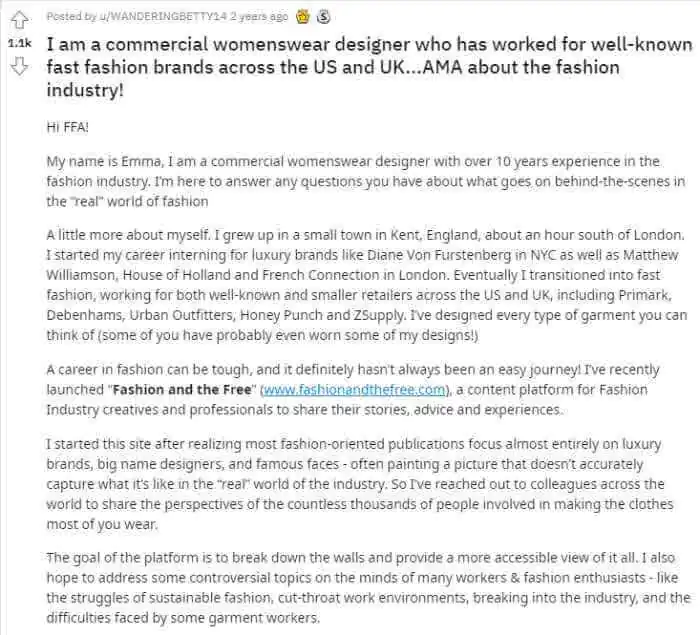Click the words "Urban Outfitters" in the post
The height and width of the screenshot is (635, 700).
(x=182, y=315)
